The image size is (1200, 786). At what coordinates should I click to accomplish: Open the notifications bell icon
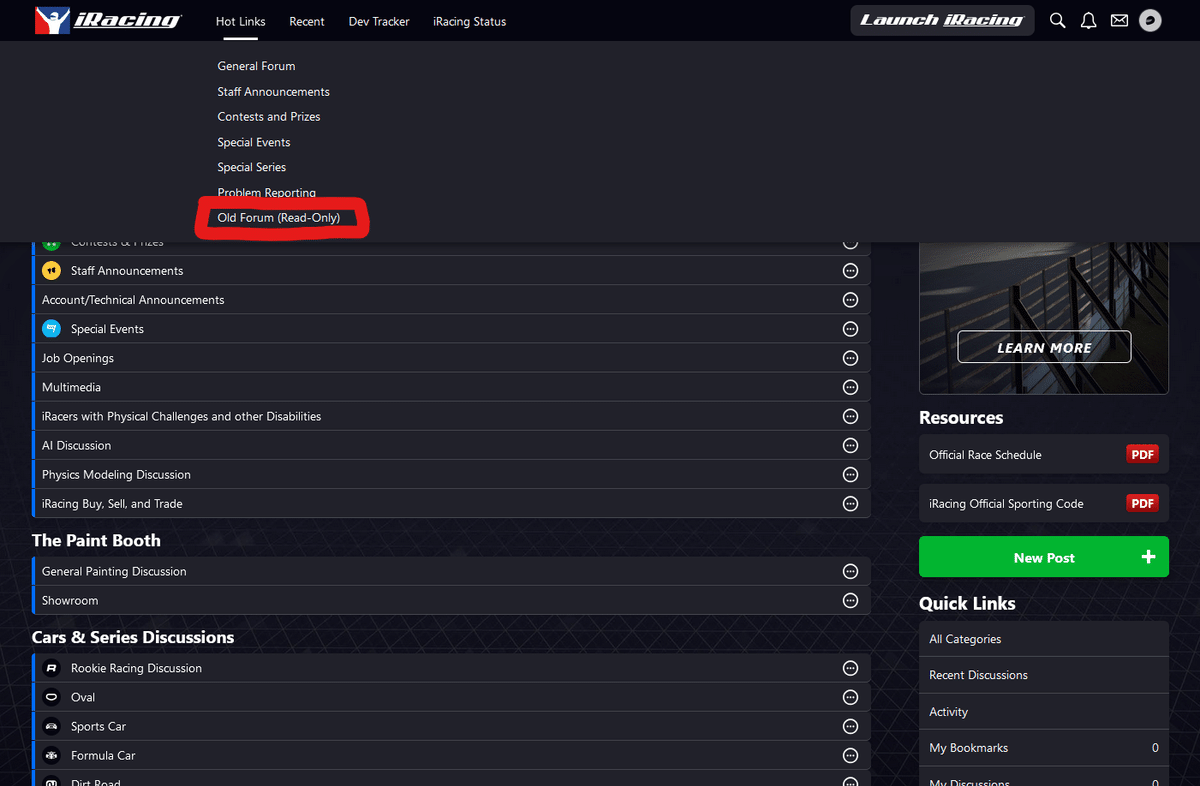[1088, 20]
